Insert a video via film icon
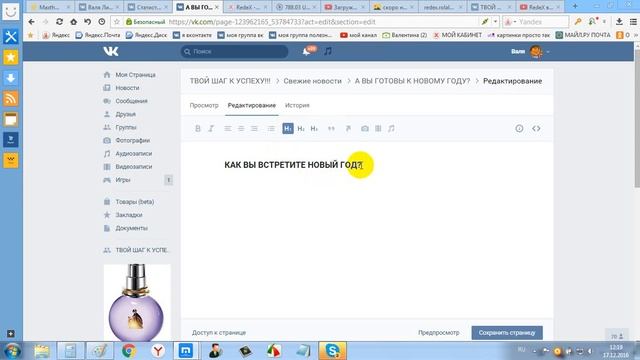640x360 pixels. (x=378, y=129)
